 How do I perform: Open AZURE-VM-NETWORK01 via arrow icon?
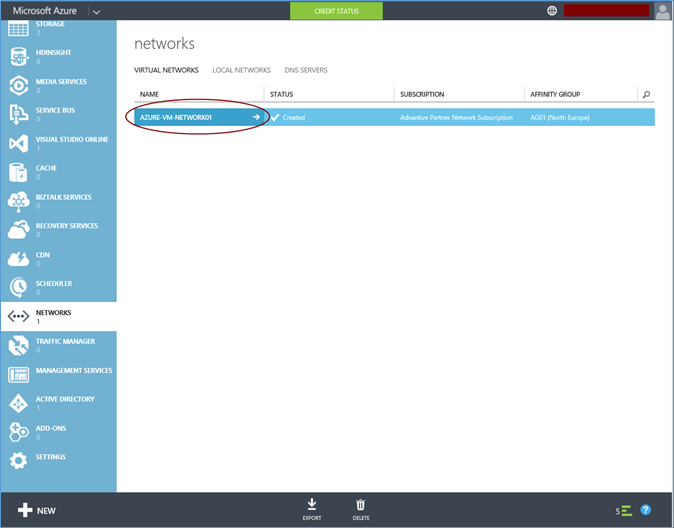256,117
